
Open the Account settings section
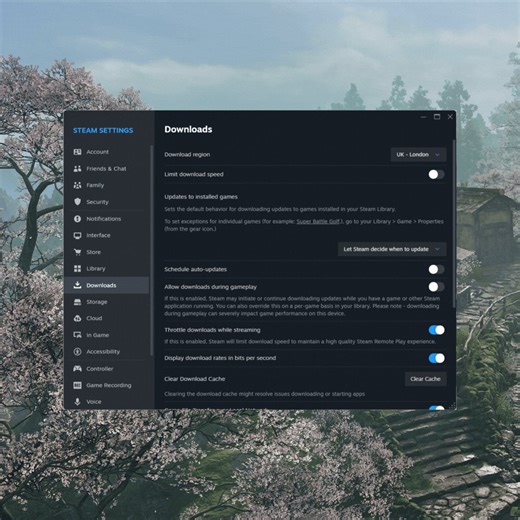(x=107, y=152)
